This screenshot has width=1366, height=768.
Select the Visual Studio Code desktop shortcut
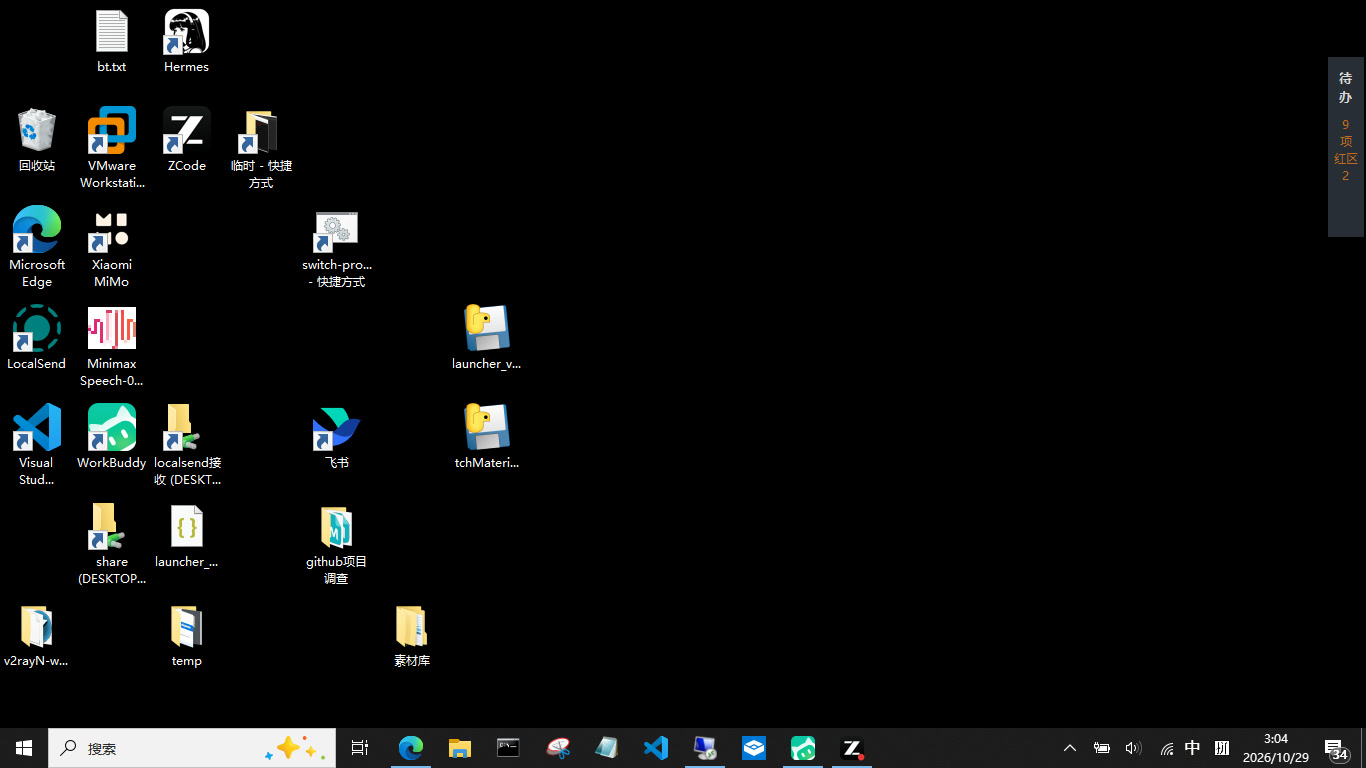click(x=37, y=445)
